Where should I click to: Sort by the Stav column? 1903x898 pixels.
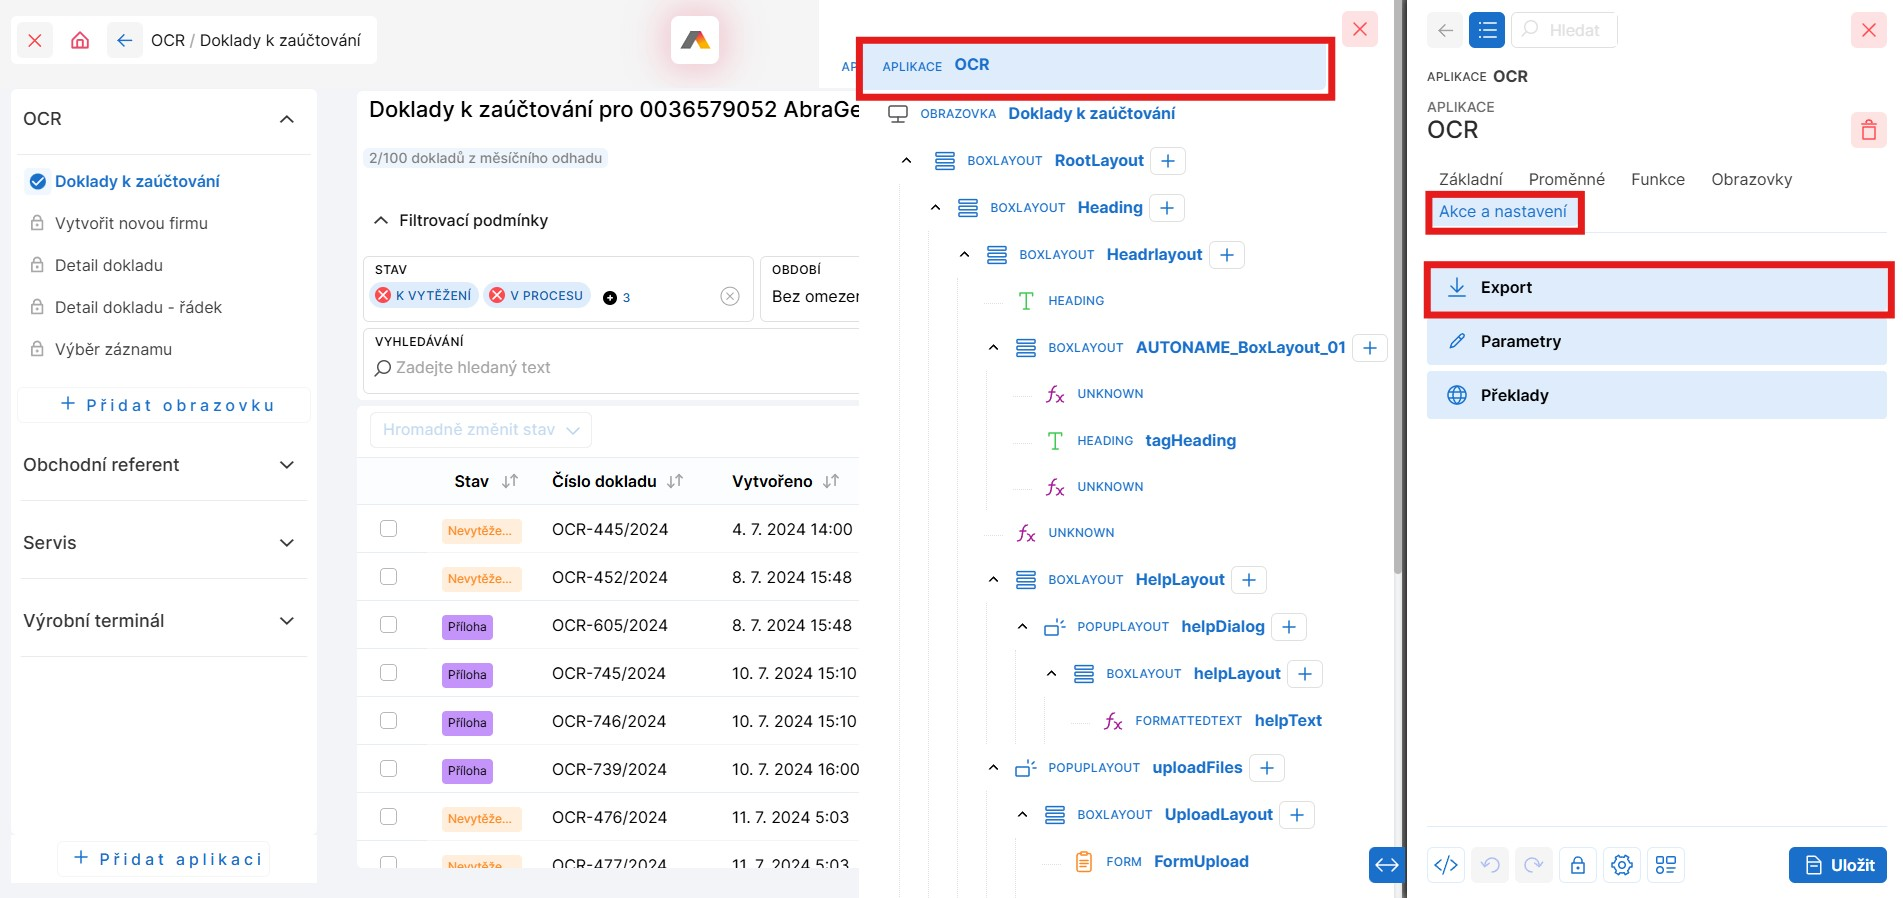510,481
